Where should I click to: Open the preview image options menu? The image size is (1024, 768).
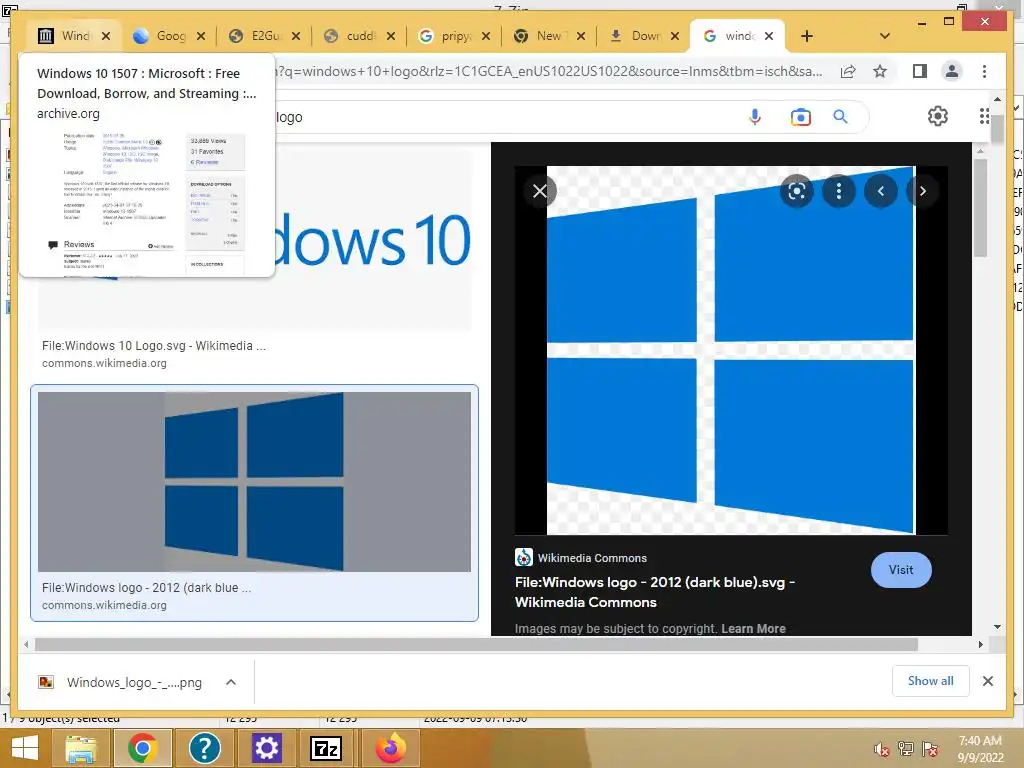[839, 191]
